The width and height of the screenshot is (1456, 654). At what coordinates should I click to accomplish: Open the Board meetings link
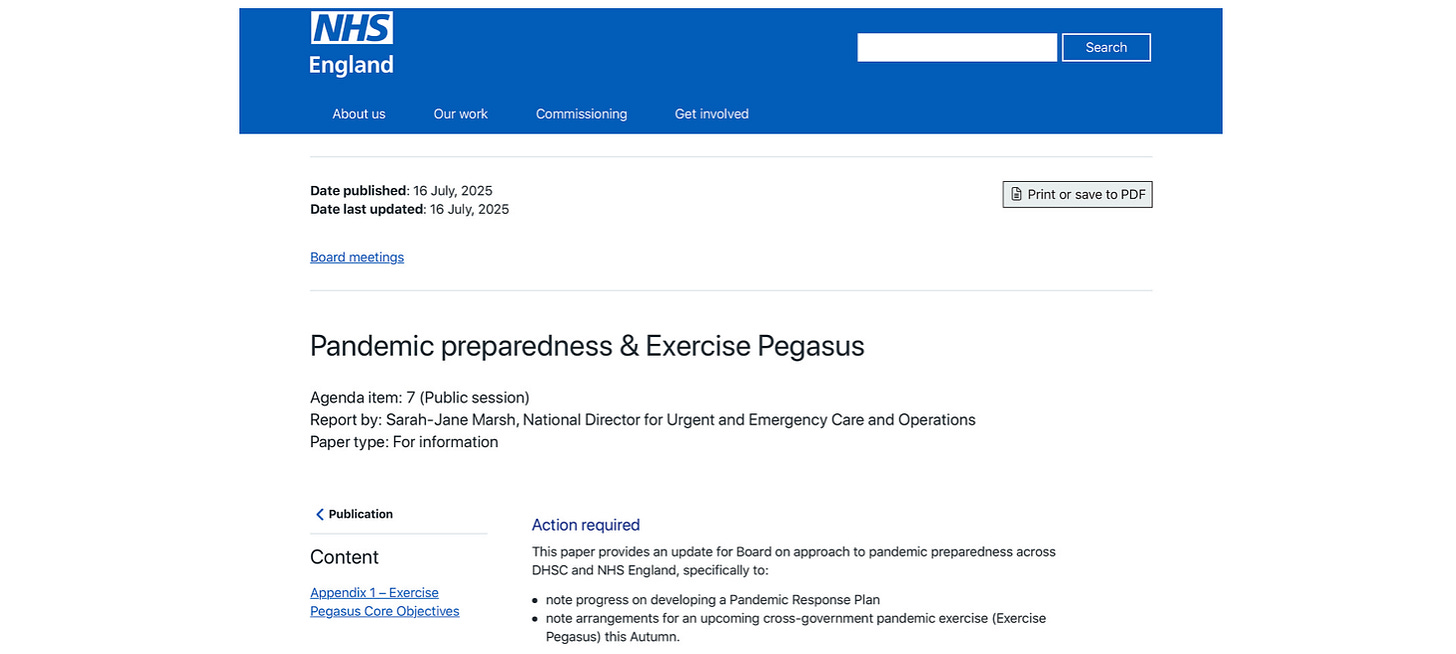pyautogui.click(x=357, y=257)
